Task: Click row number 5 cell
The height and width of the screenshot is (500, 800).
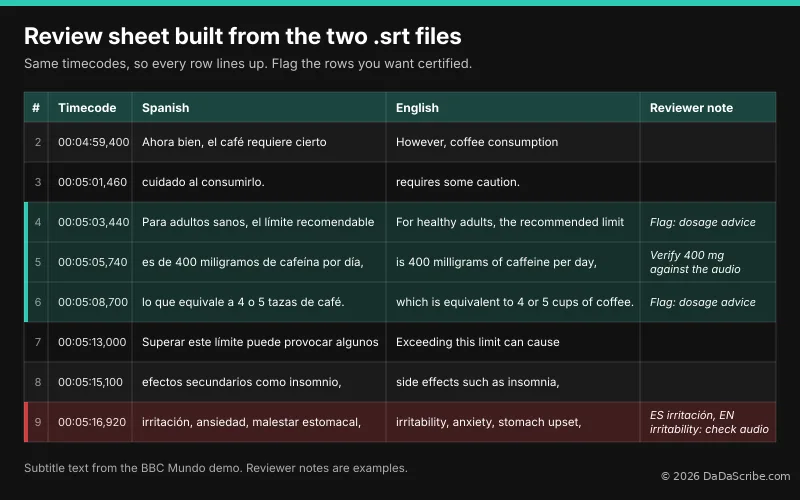Action: [x=38, y=262]
